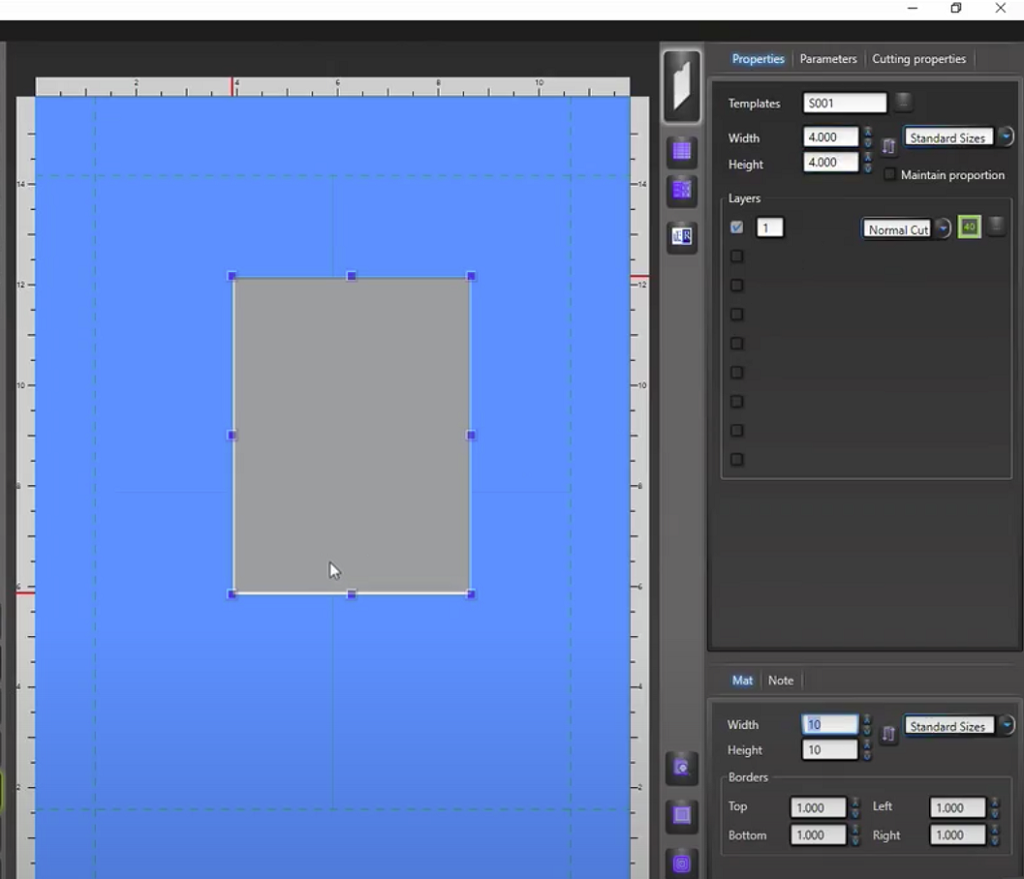The width and height of the screenshot is (1024, 879).
Task: Click the browse button next to Templates field
Action: coord(902,102)
